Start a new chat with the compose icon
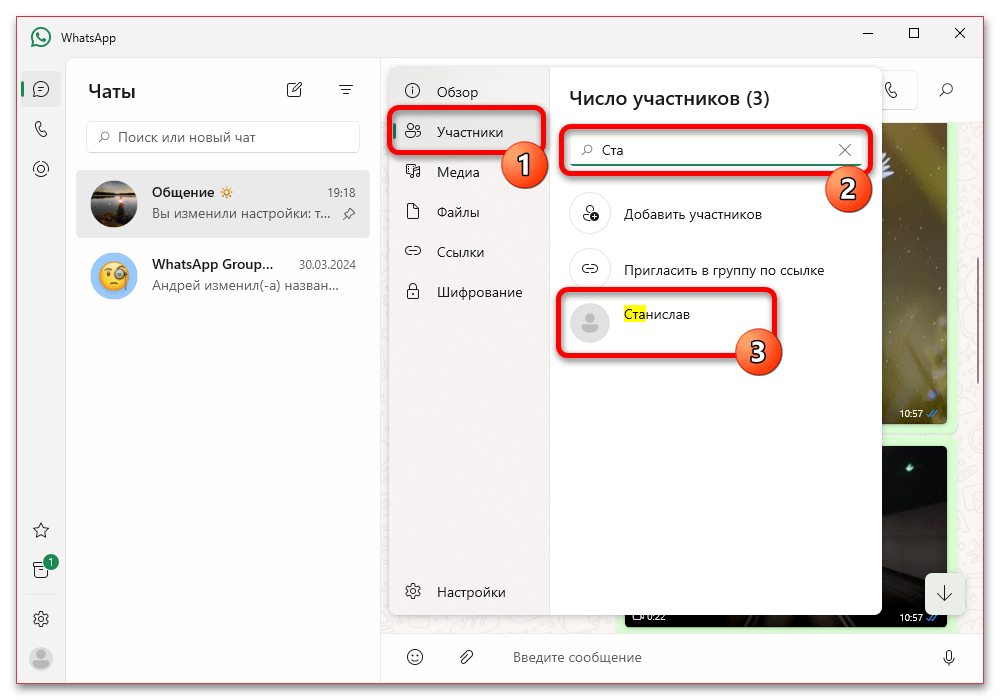This screenshot has width=1000, height=700. (x=294, y=90)
